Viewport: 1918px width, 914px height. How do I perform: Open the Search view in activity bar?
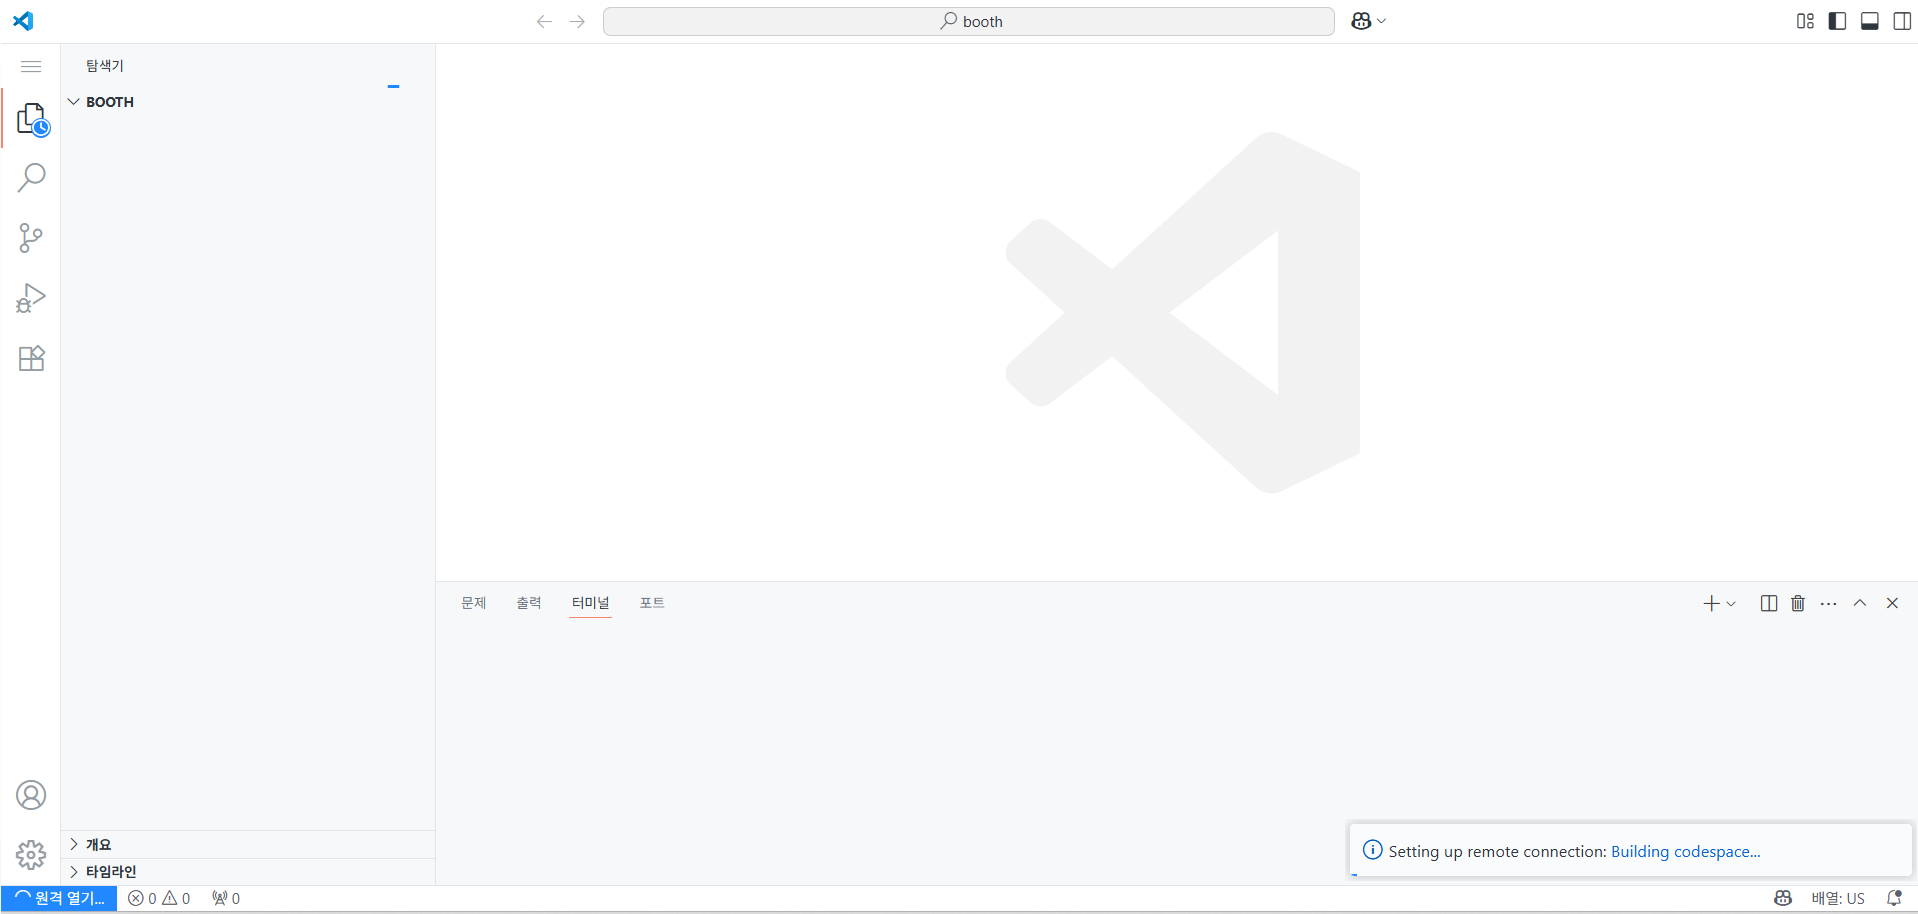pyautogui.click(x=32, y=178)
